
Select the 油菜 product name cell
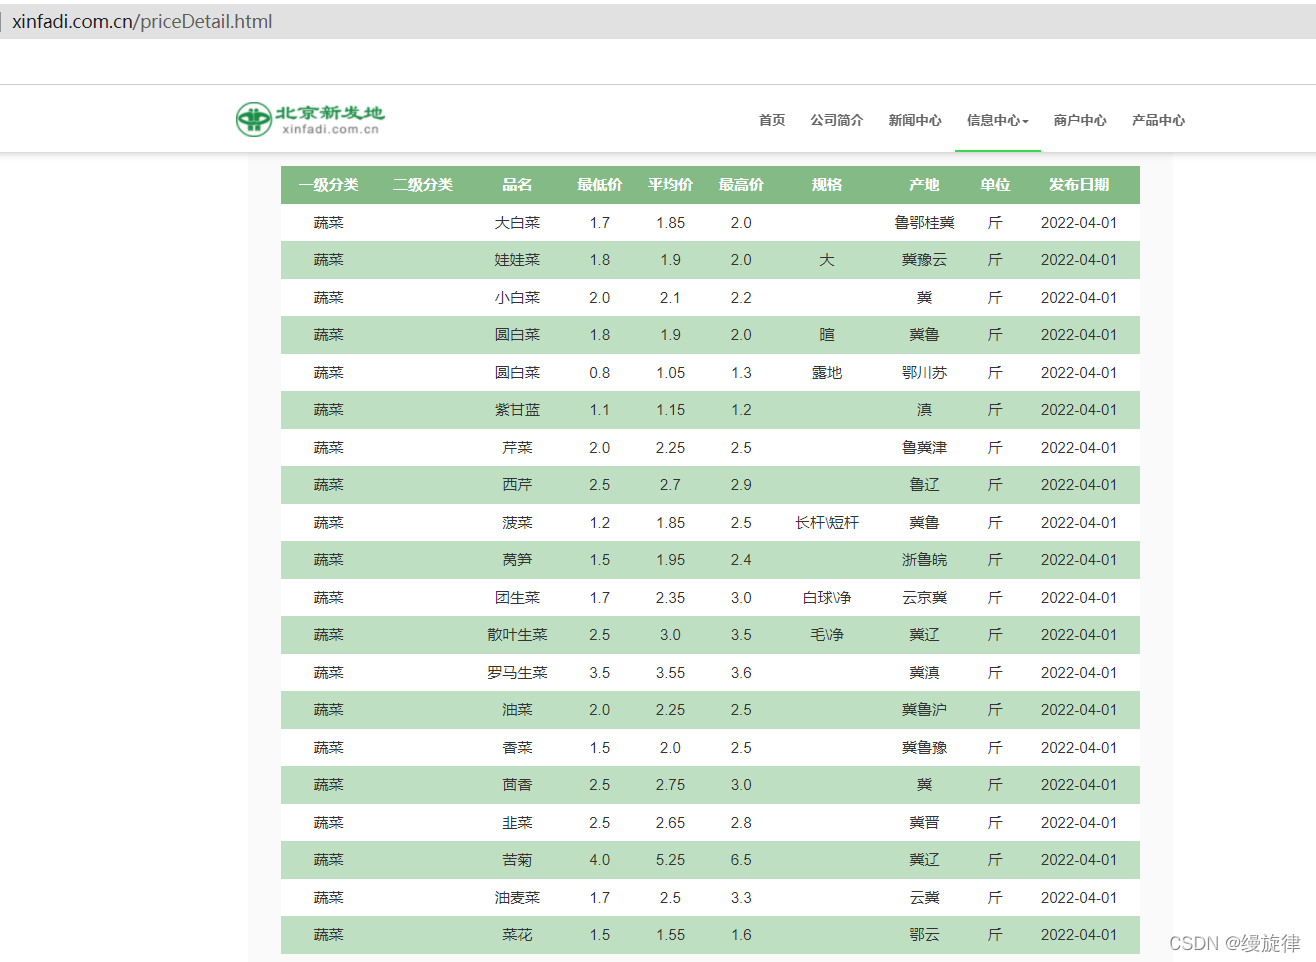pyautogui.click(x=517, y=710)
